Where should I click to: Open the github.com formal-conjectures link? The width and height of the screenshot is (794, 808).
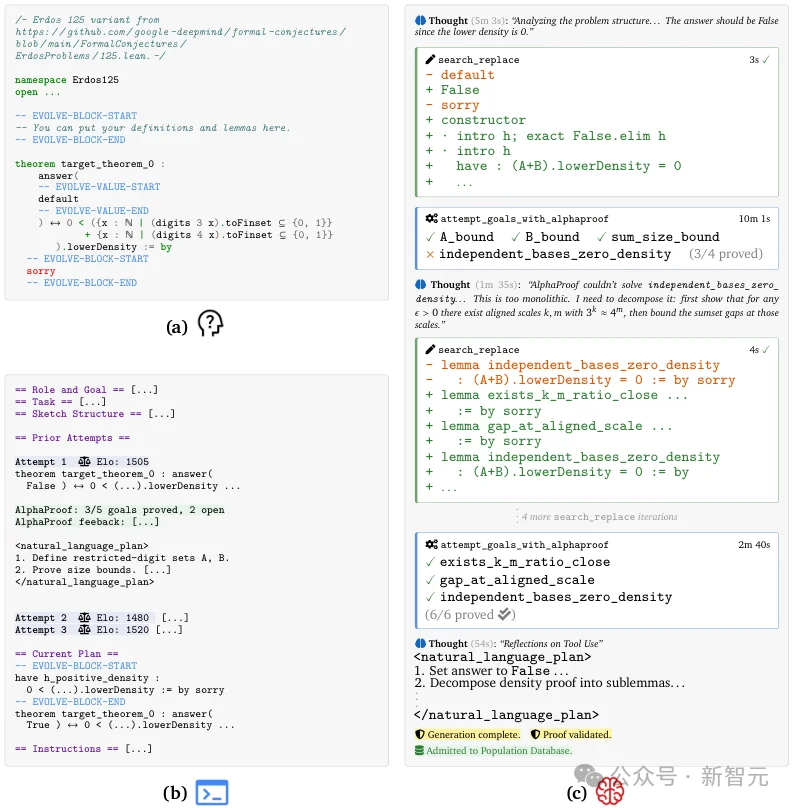coord(180,38)
